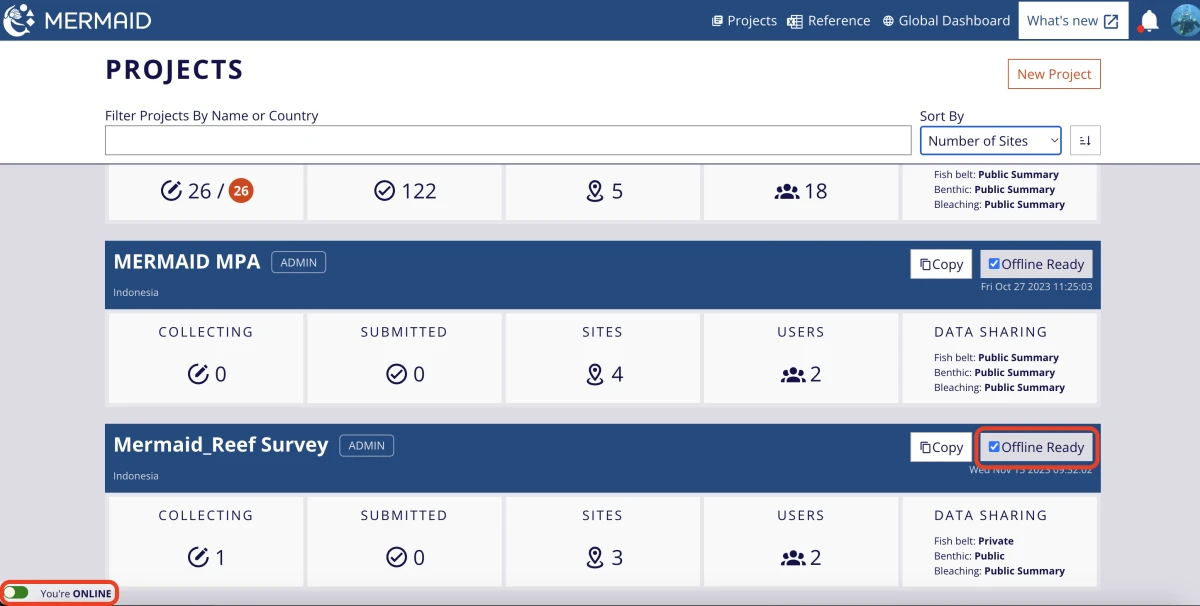Open Data Sharing for Mermaid_Reef Survey

(x=1000, y=540)
